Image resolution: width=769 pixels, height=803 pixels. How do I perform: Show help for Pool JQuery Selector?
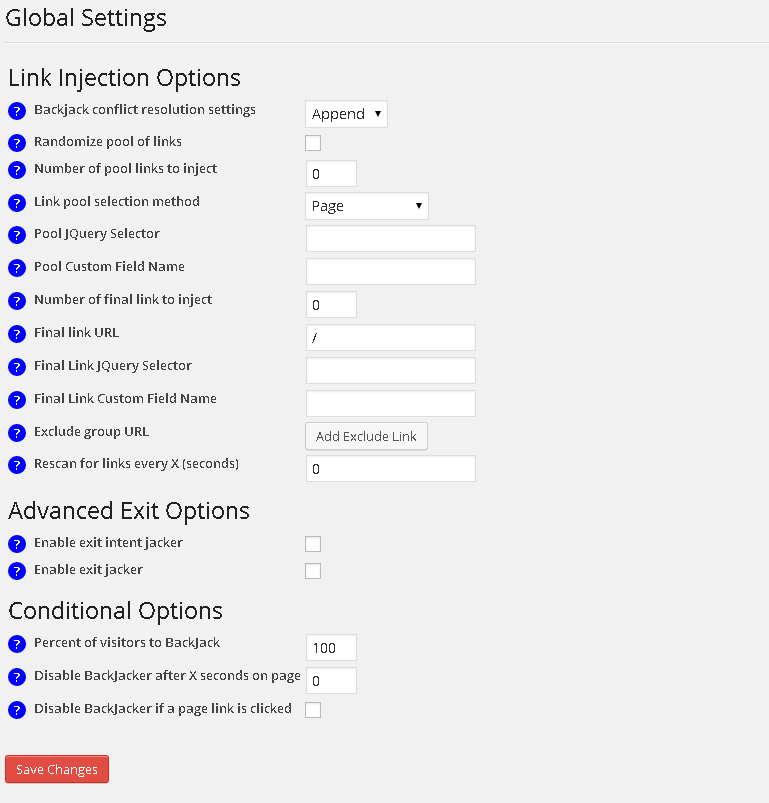click(x=16, y=236)
